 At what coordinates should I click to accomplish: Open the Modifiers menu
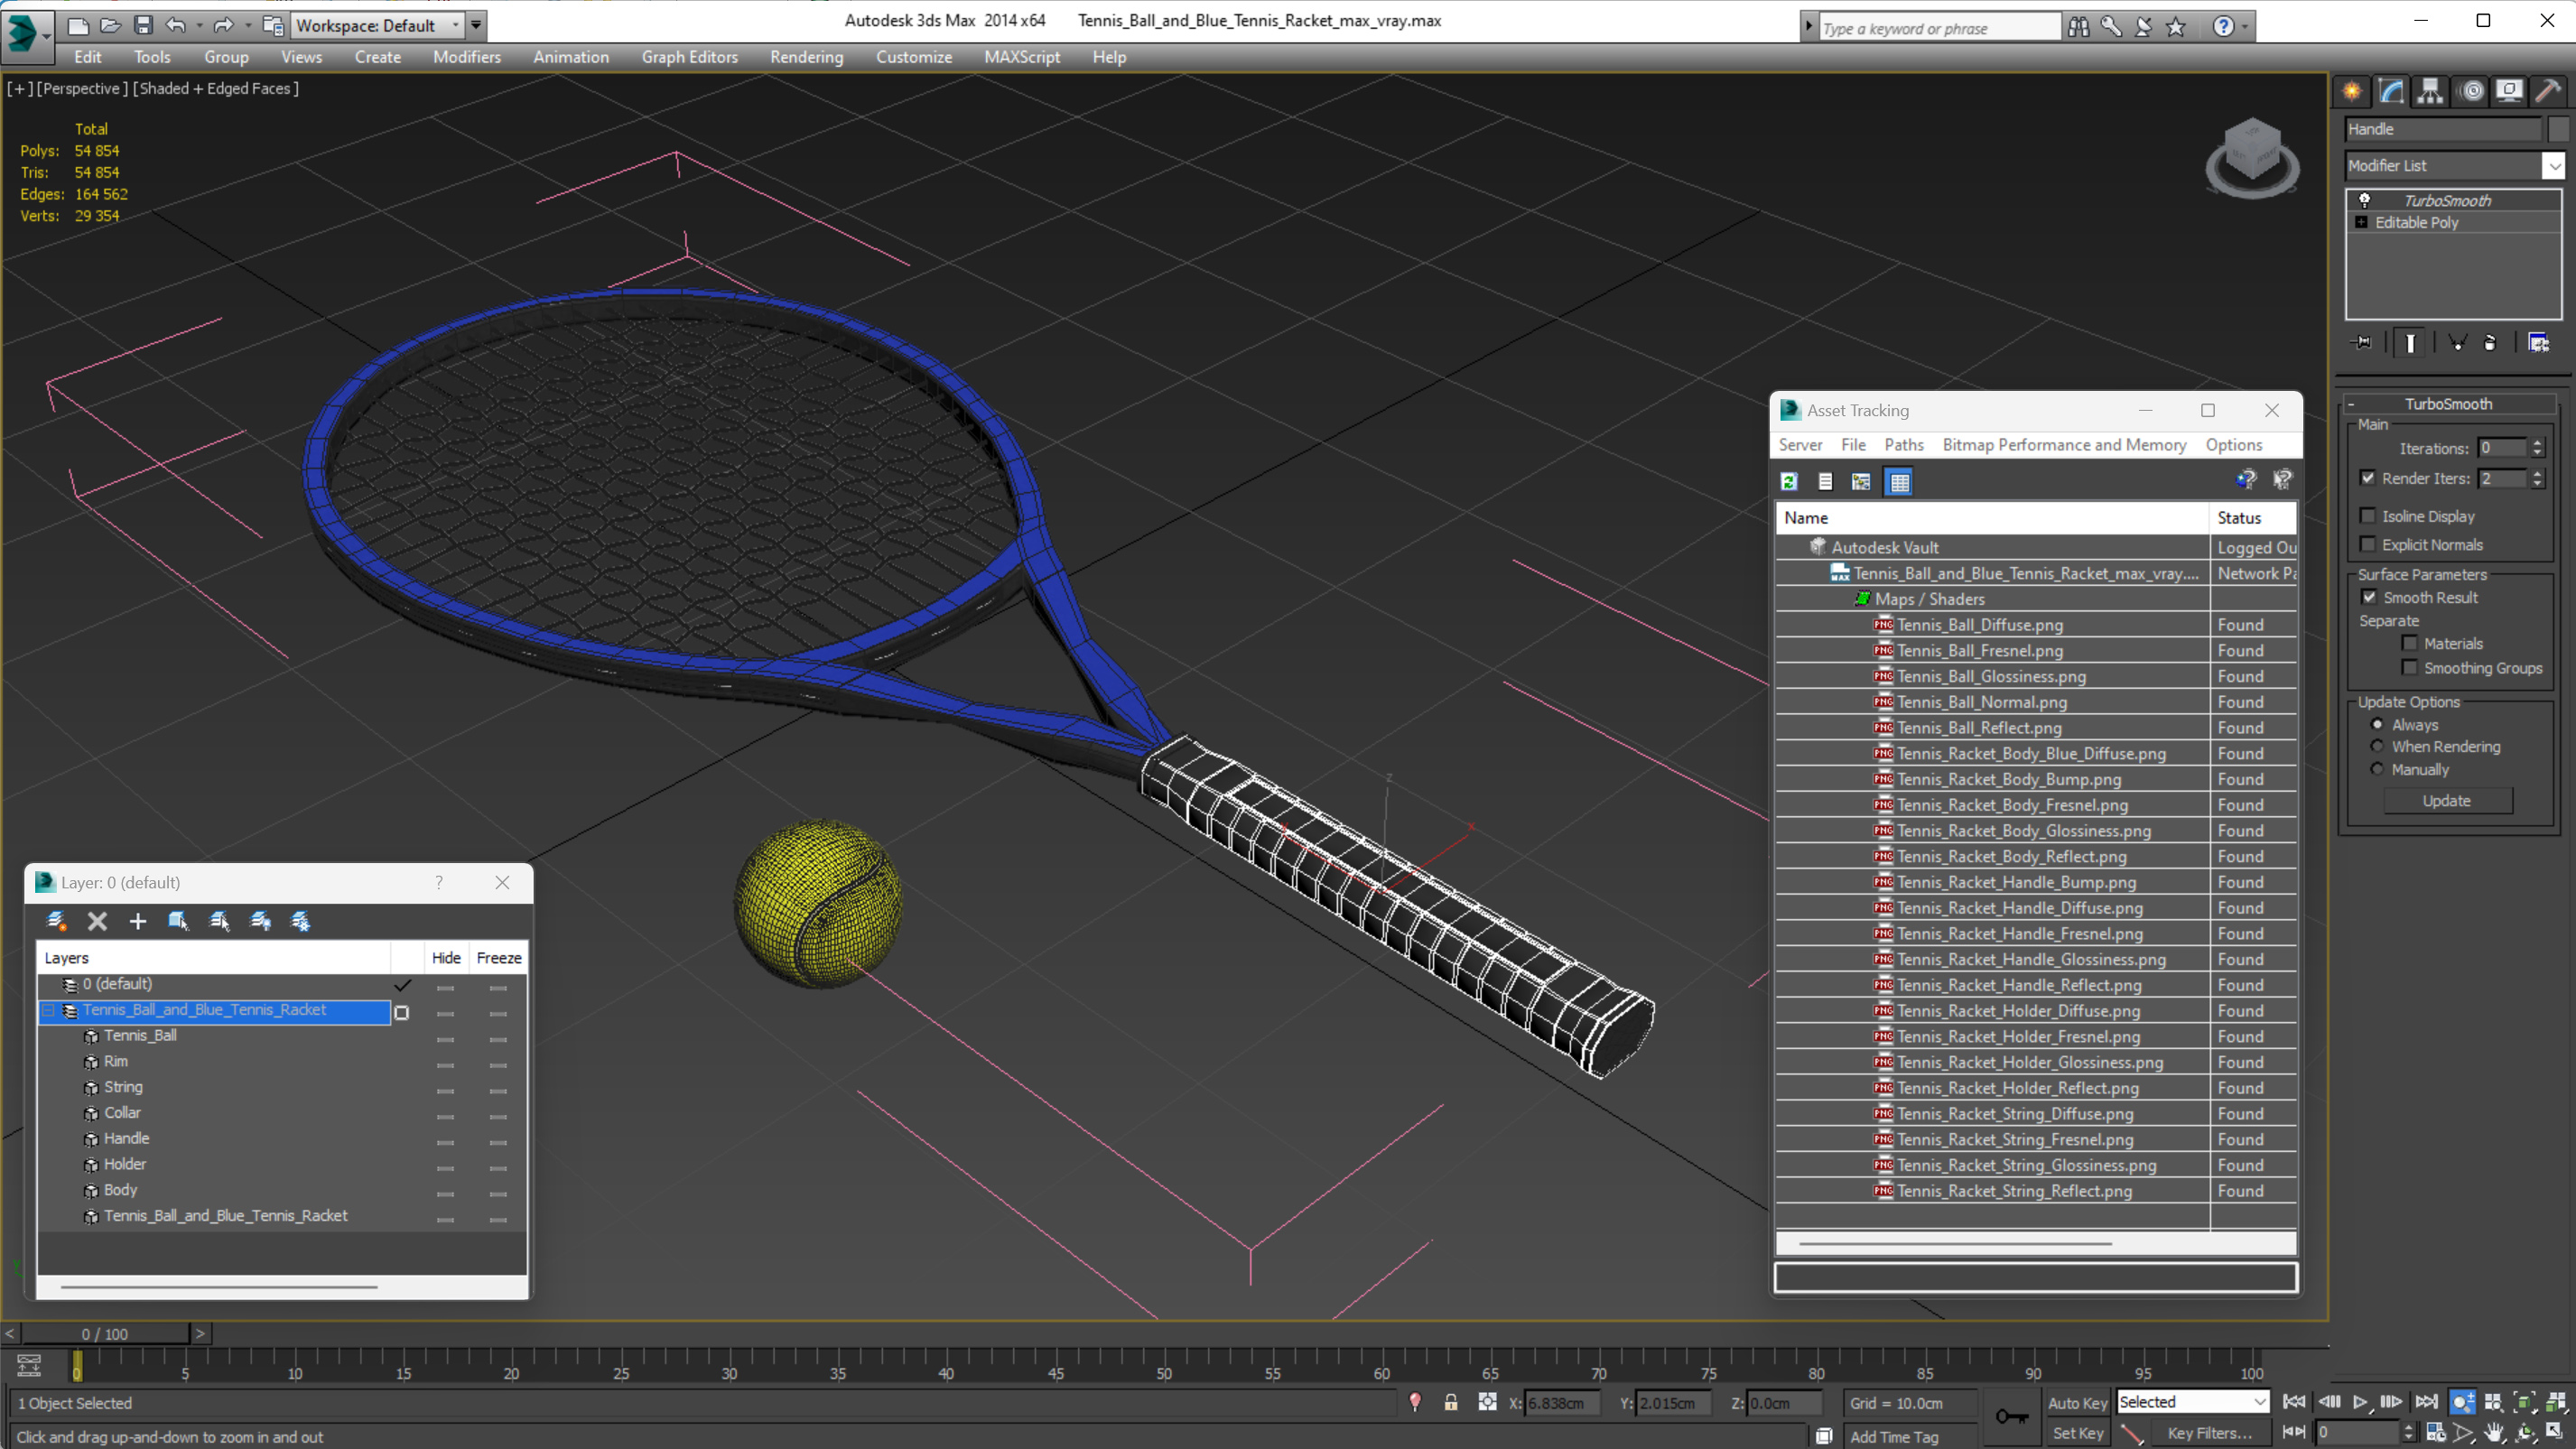pos(466,57)
